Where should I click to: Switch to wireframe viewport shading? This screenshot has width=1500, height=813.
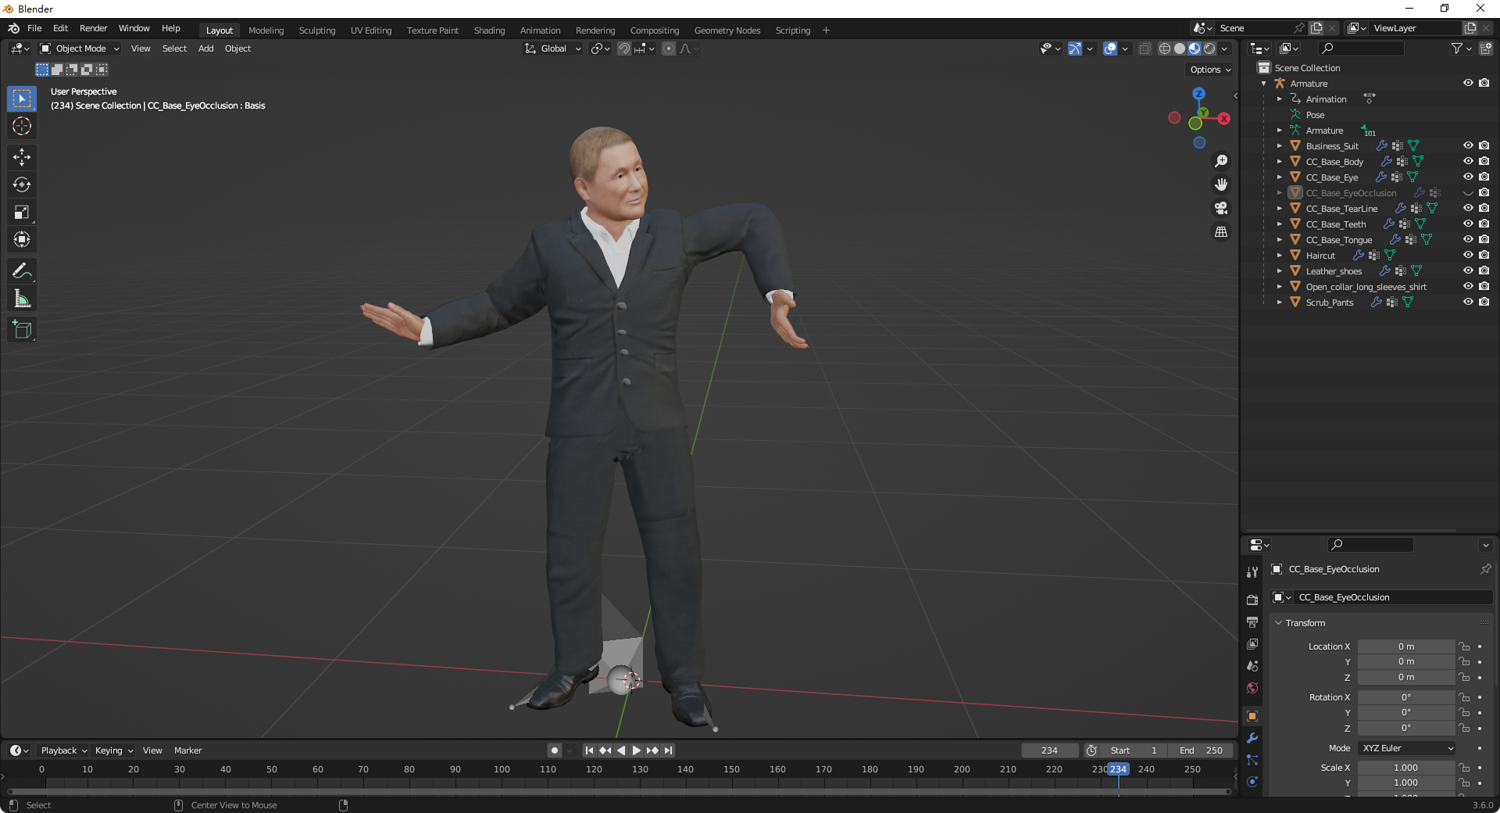pyautogui.click(x=1165, y=48)
